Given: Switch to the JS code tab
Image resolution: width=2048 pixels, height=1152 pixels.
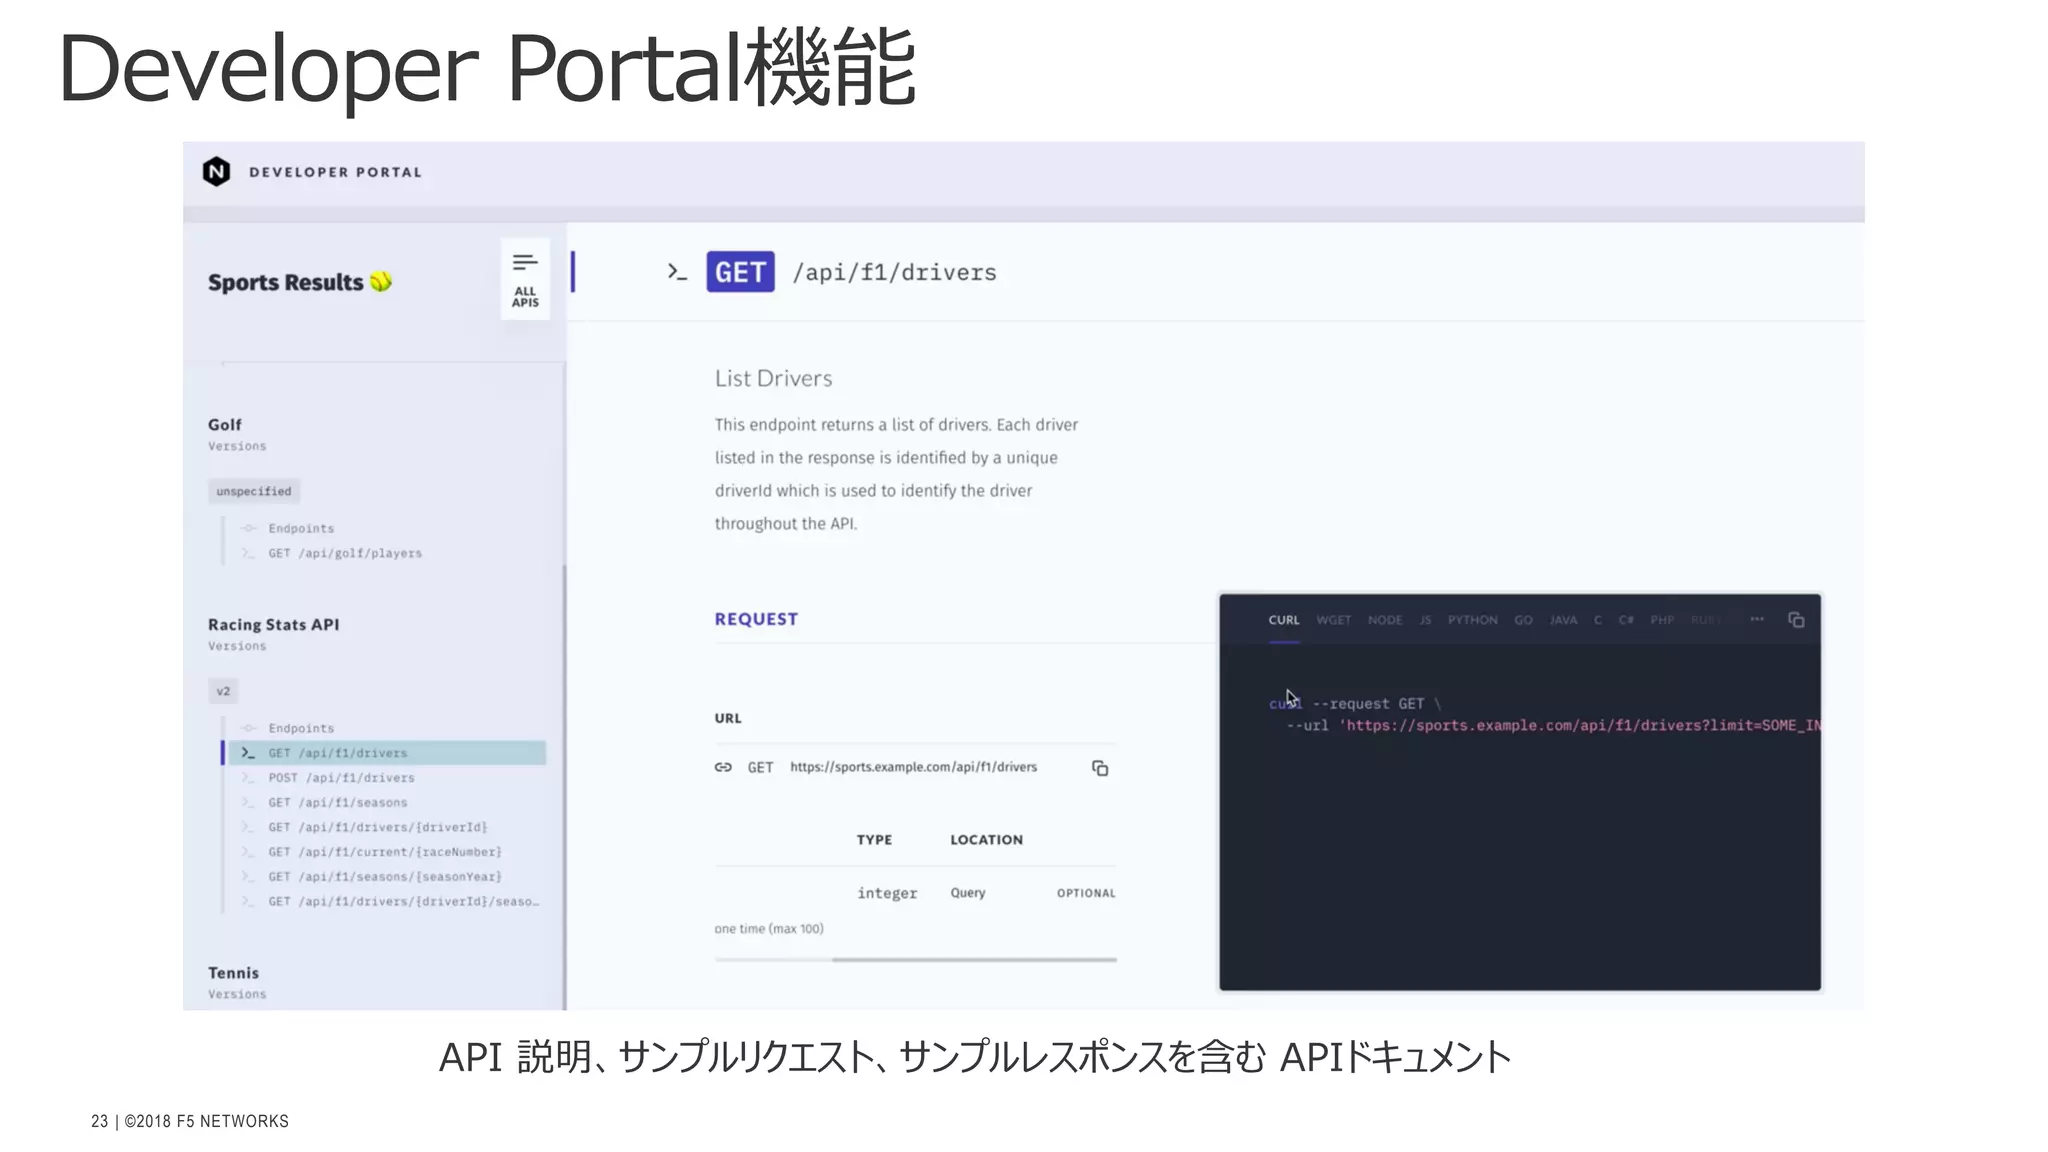Looking at the screenshot, I should pos(1425,620).
